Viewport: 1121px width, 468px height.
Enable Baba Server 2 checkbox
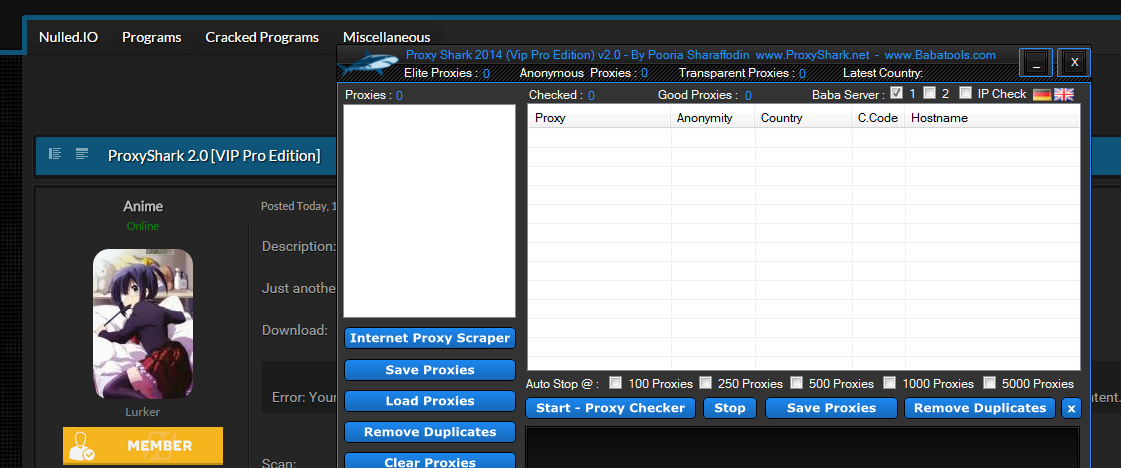click(929, 93)
